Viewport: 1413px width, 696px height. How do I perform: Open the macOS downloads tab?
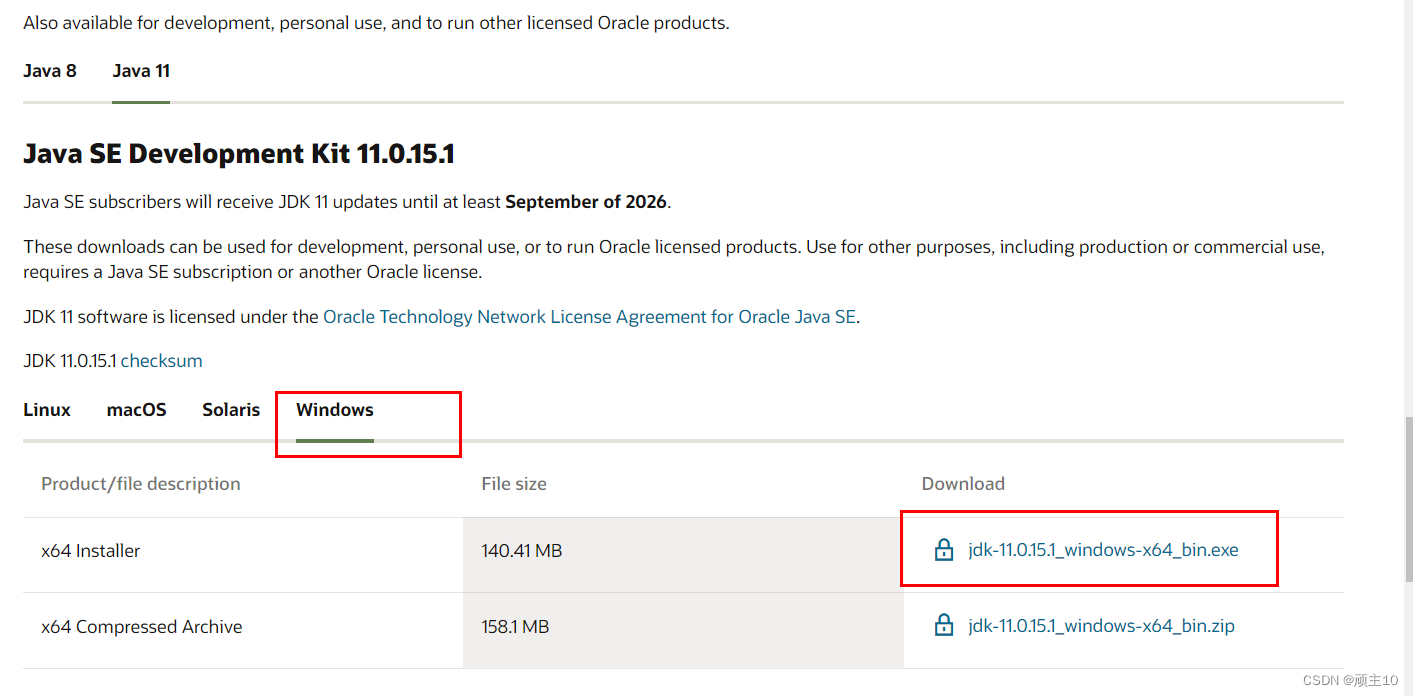pos(136,409)
